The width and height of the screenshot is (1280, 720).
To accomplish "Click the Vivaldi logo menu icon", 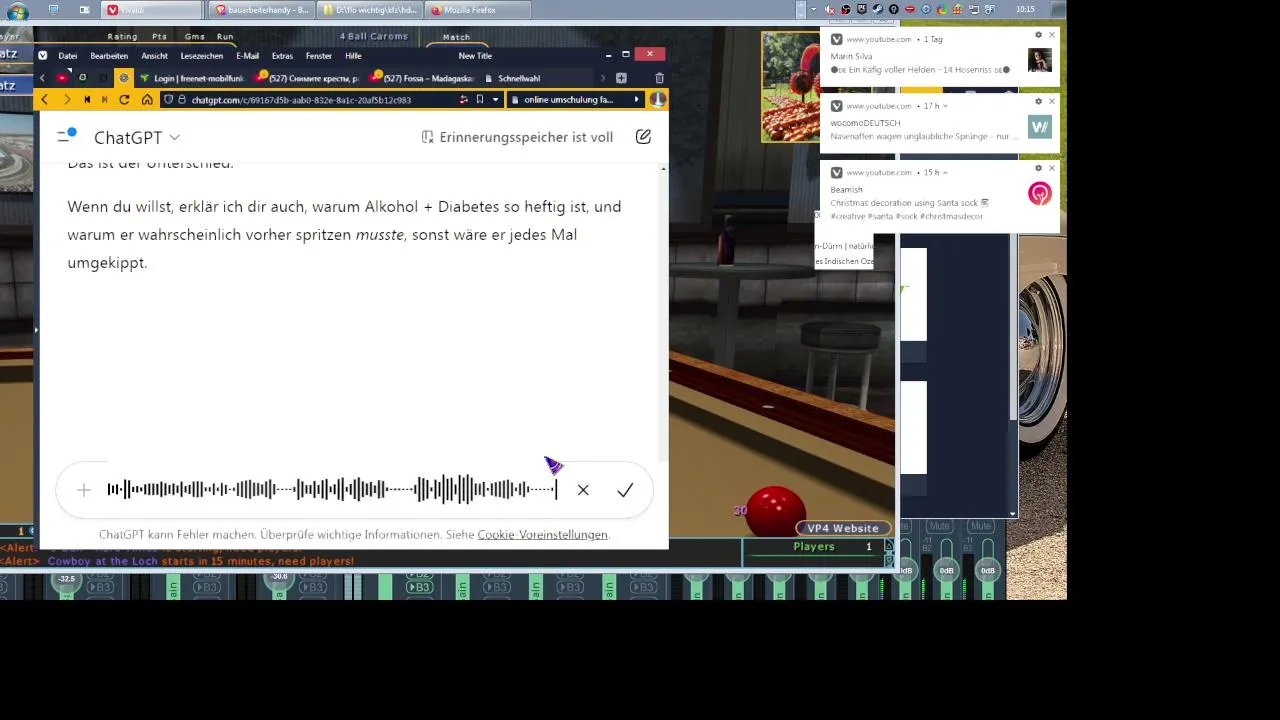I will [x=42, y=56].
